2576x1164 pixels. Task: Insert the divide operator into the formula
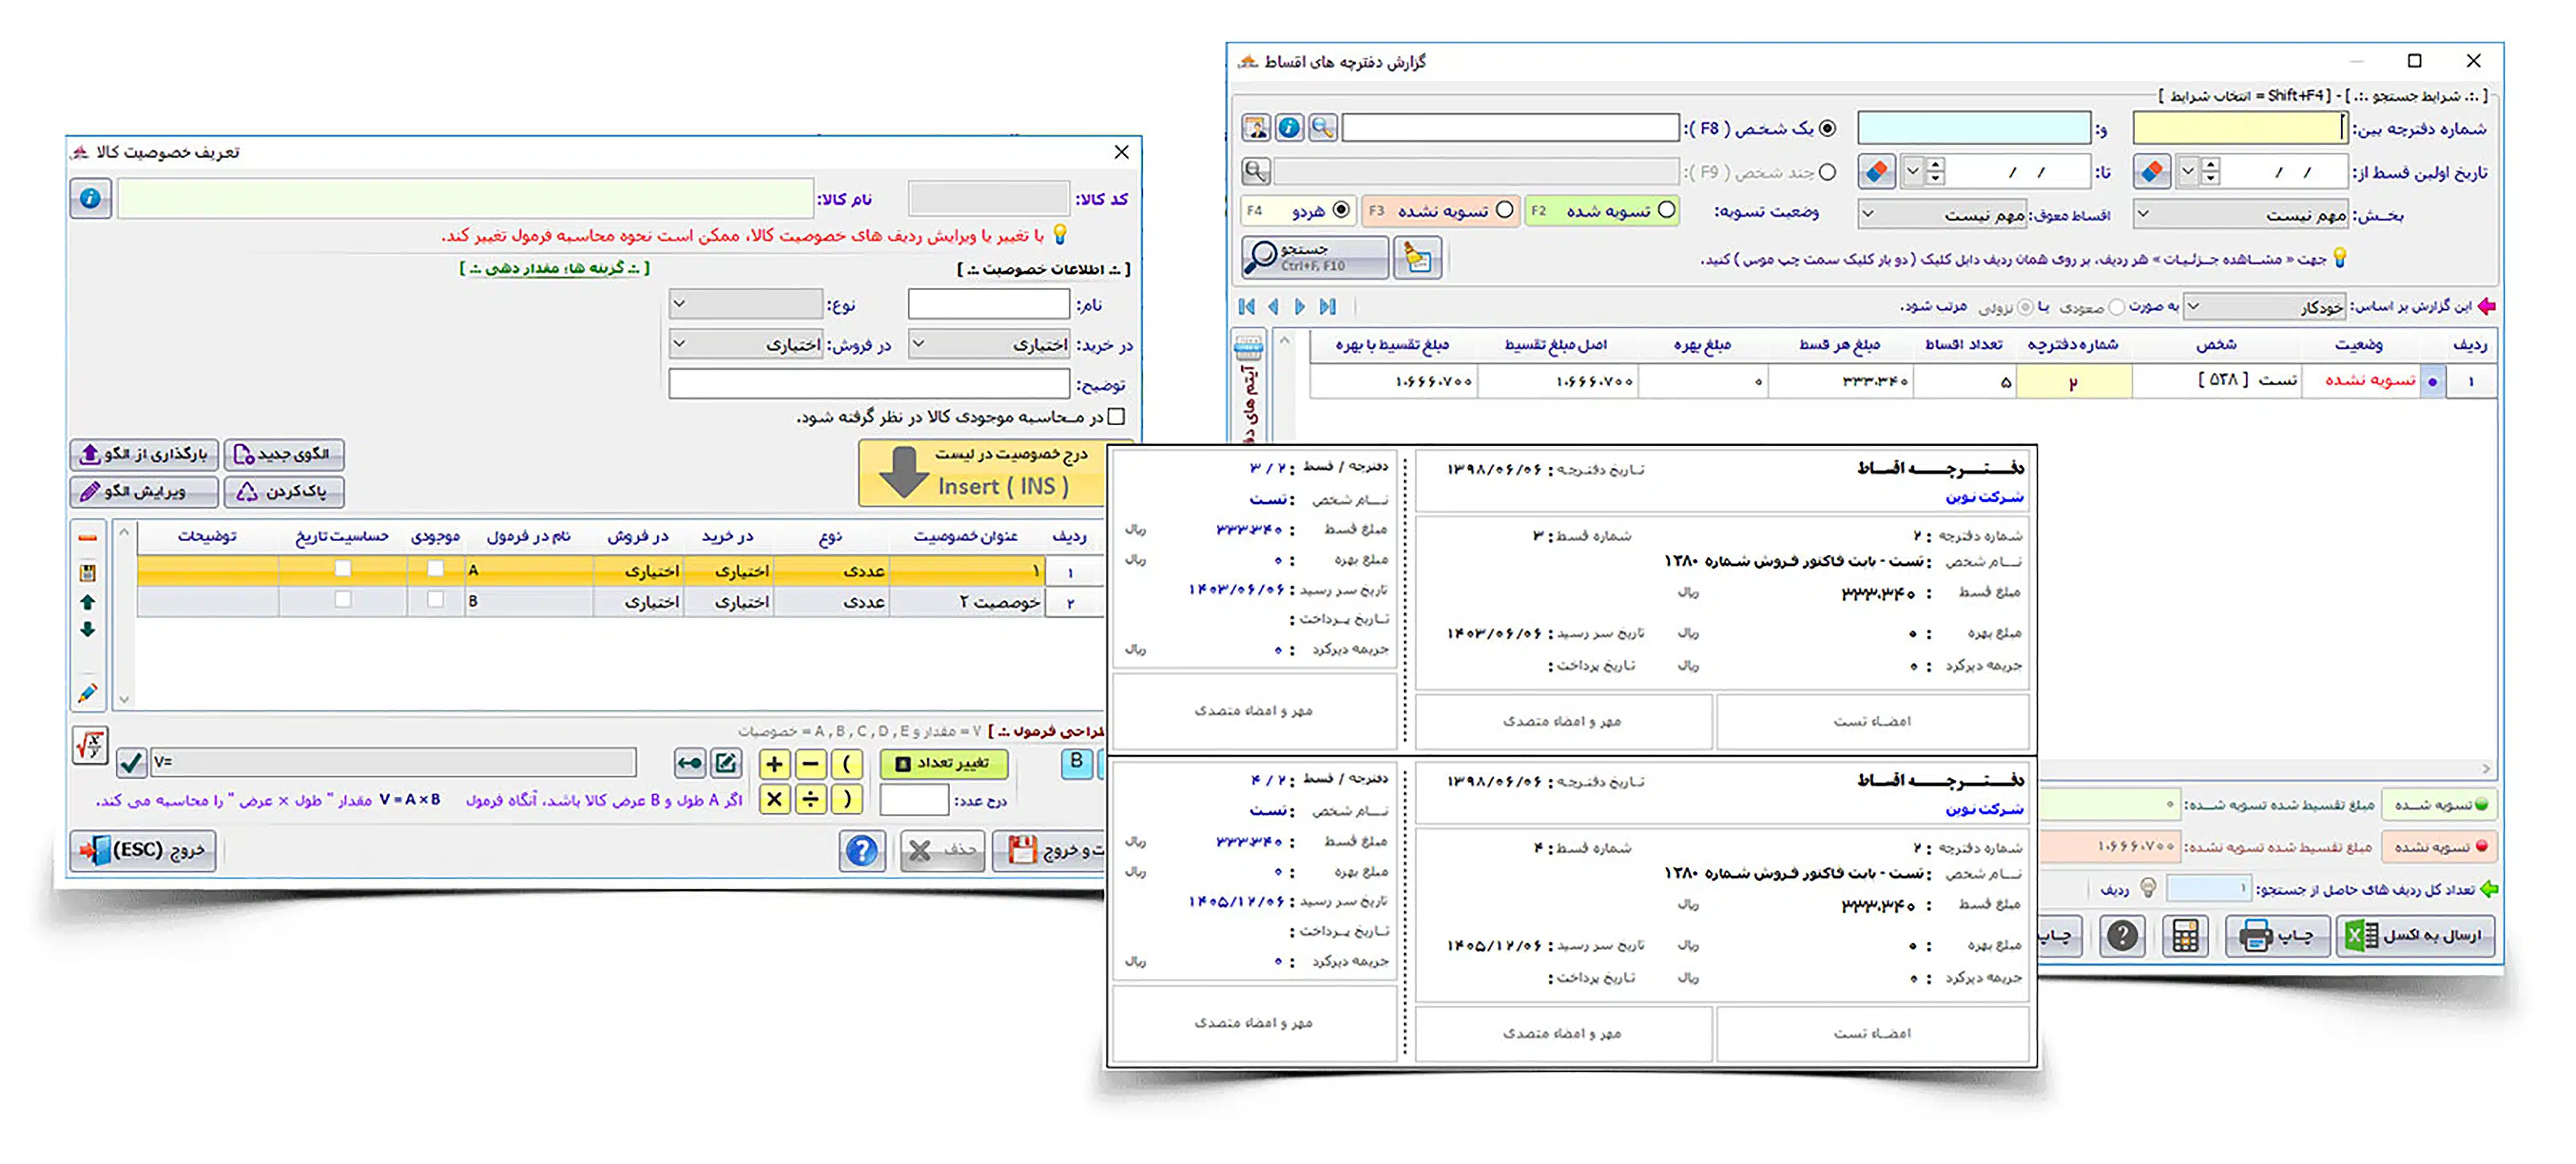811,798
